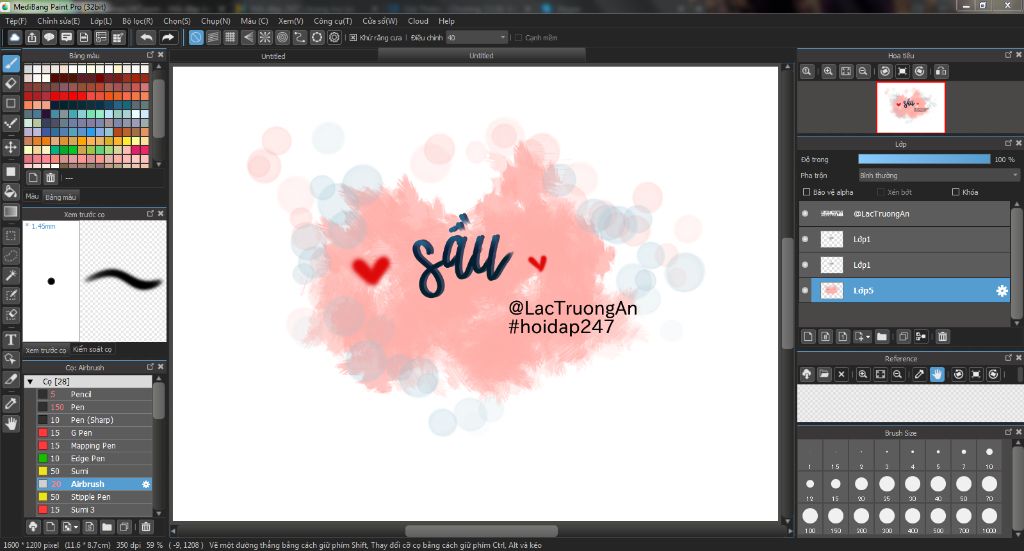Image resolution: width=1024 pixels, height=551 pixels.
Task: Select the Hand pan tool
Action: pos(10,424)
